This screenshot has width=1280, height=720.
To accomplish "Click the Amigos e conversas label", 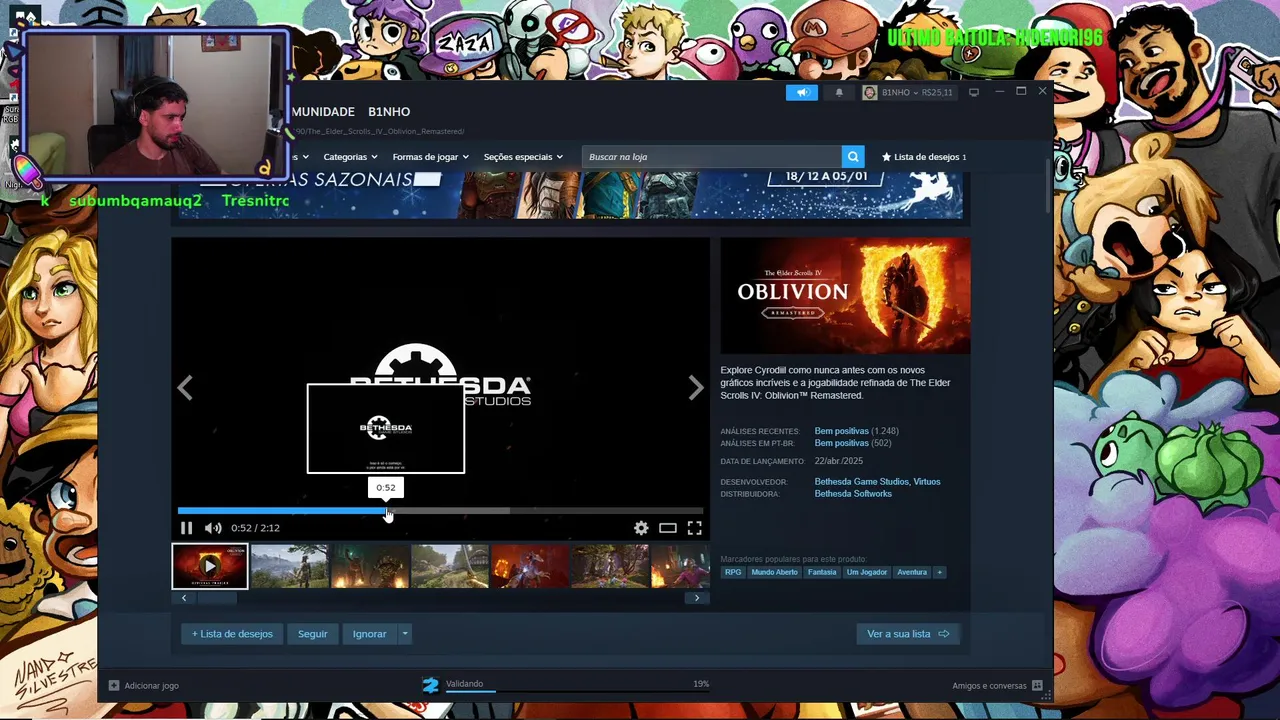I will (x=989, y=685).
